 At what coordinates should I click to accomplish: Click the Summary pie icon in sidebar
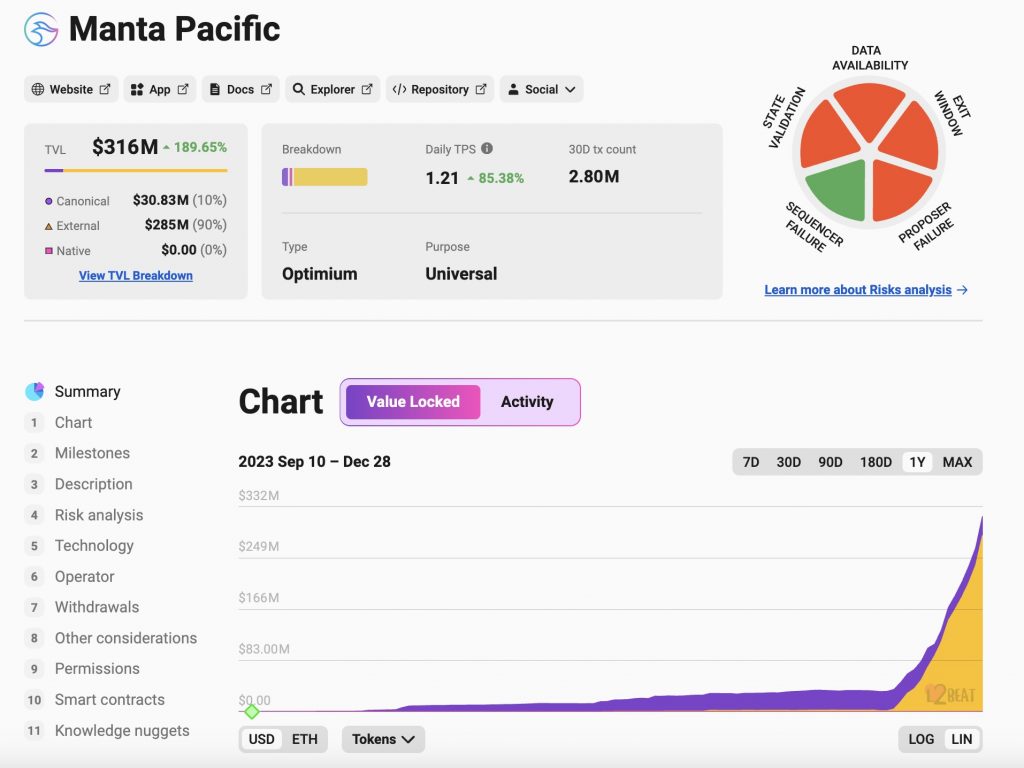[x=35, y=391]
